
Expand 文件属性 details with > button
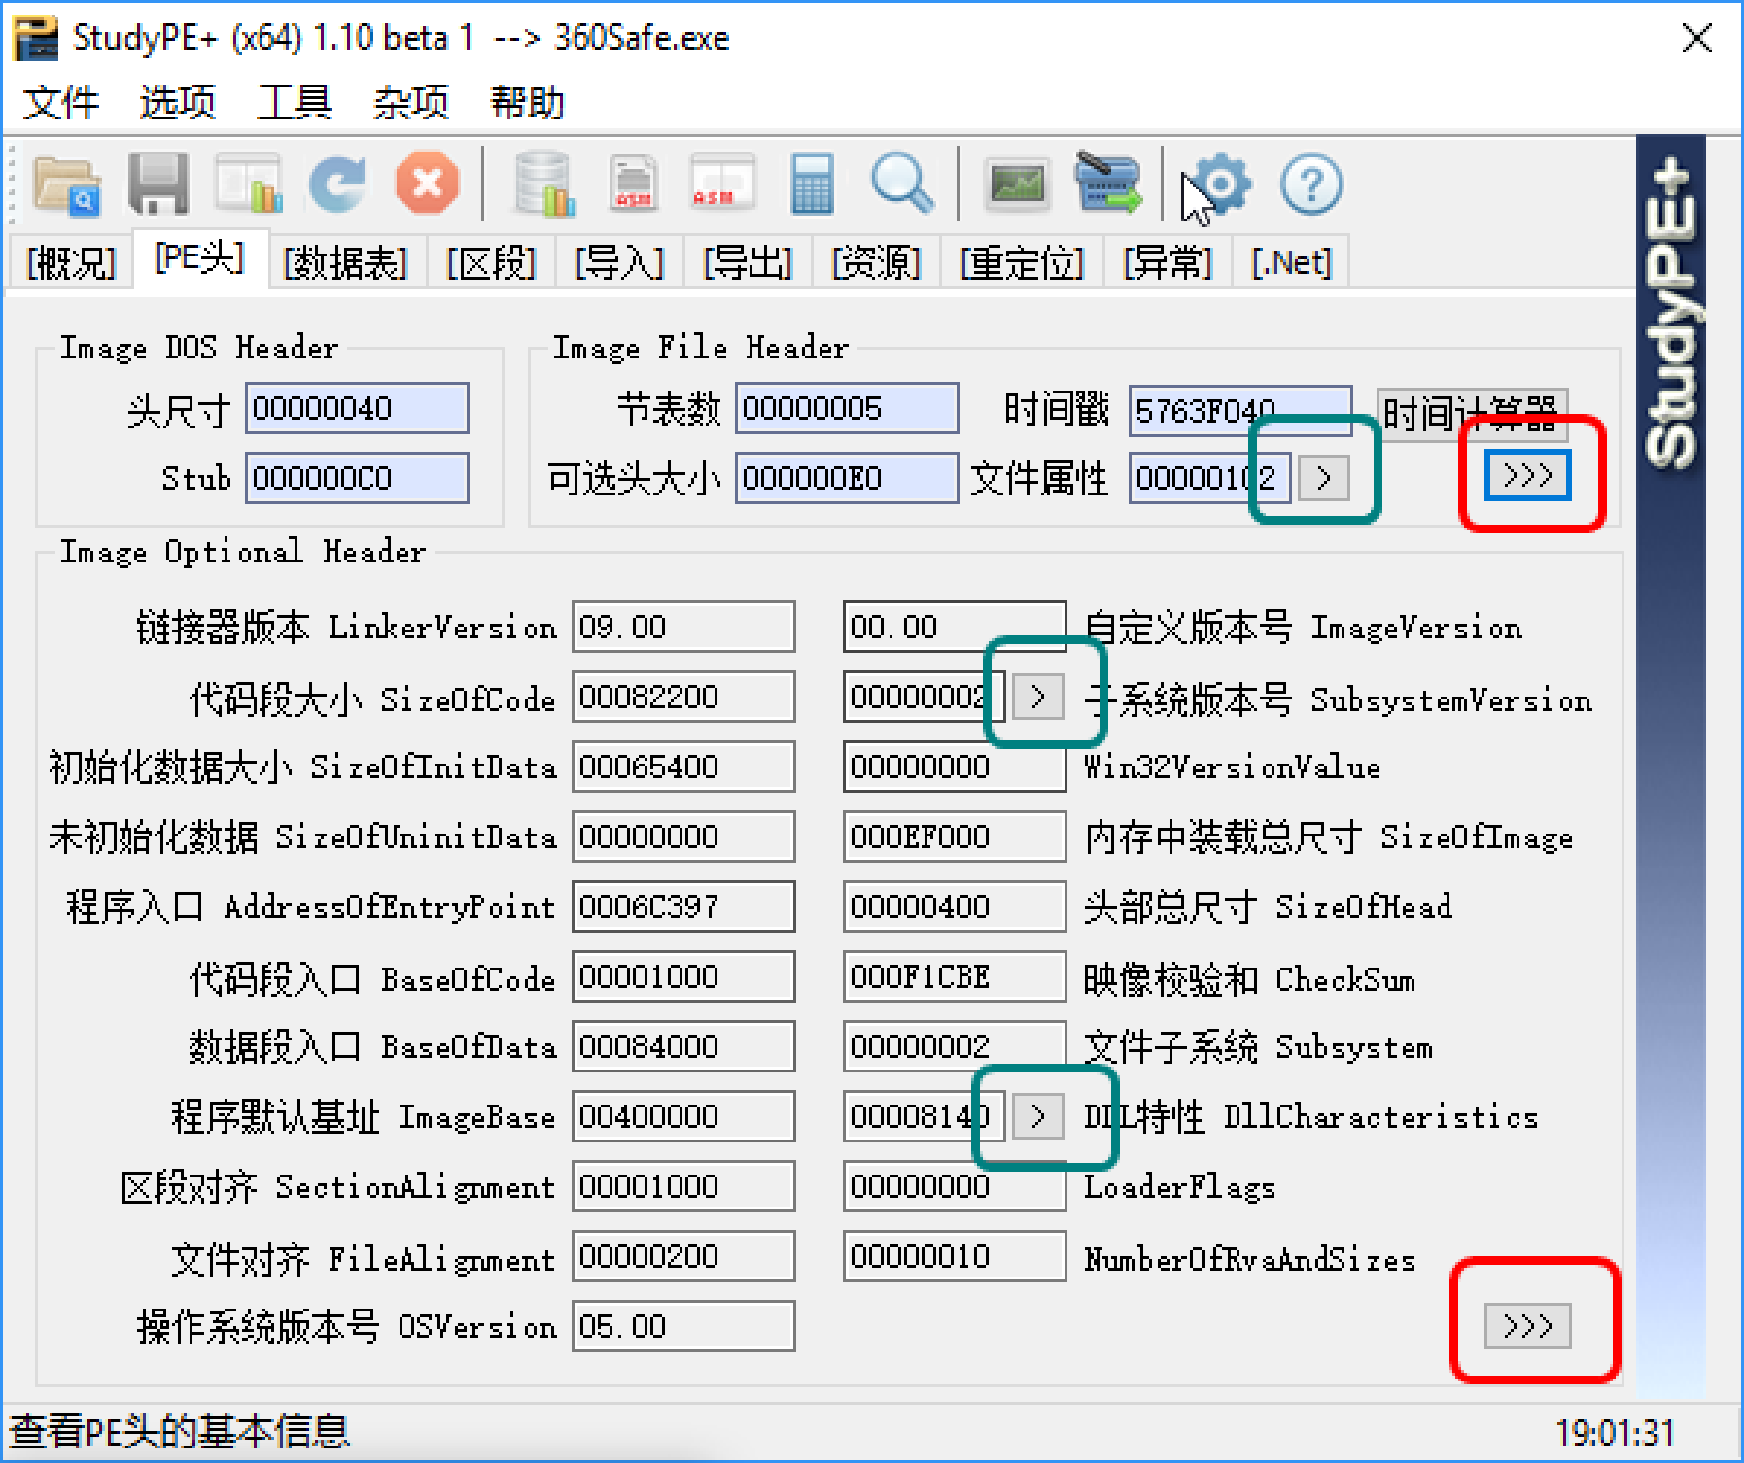[x=1323, y=478]
